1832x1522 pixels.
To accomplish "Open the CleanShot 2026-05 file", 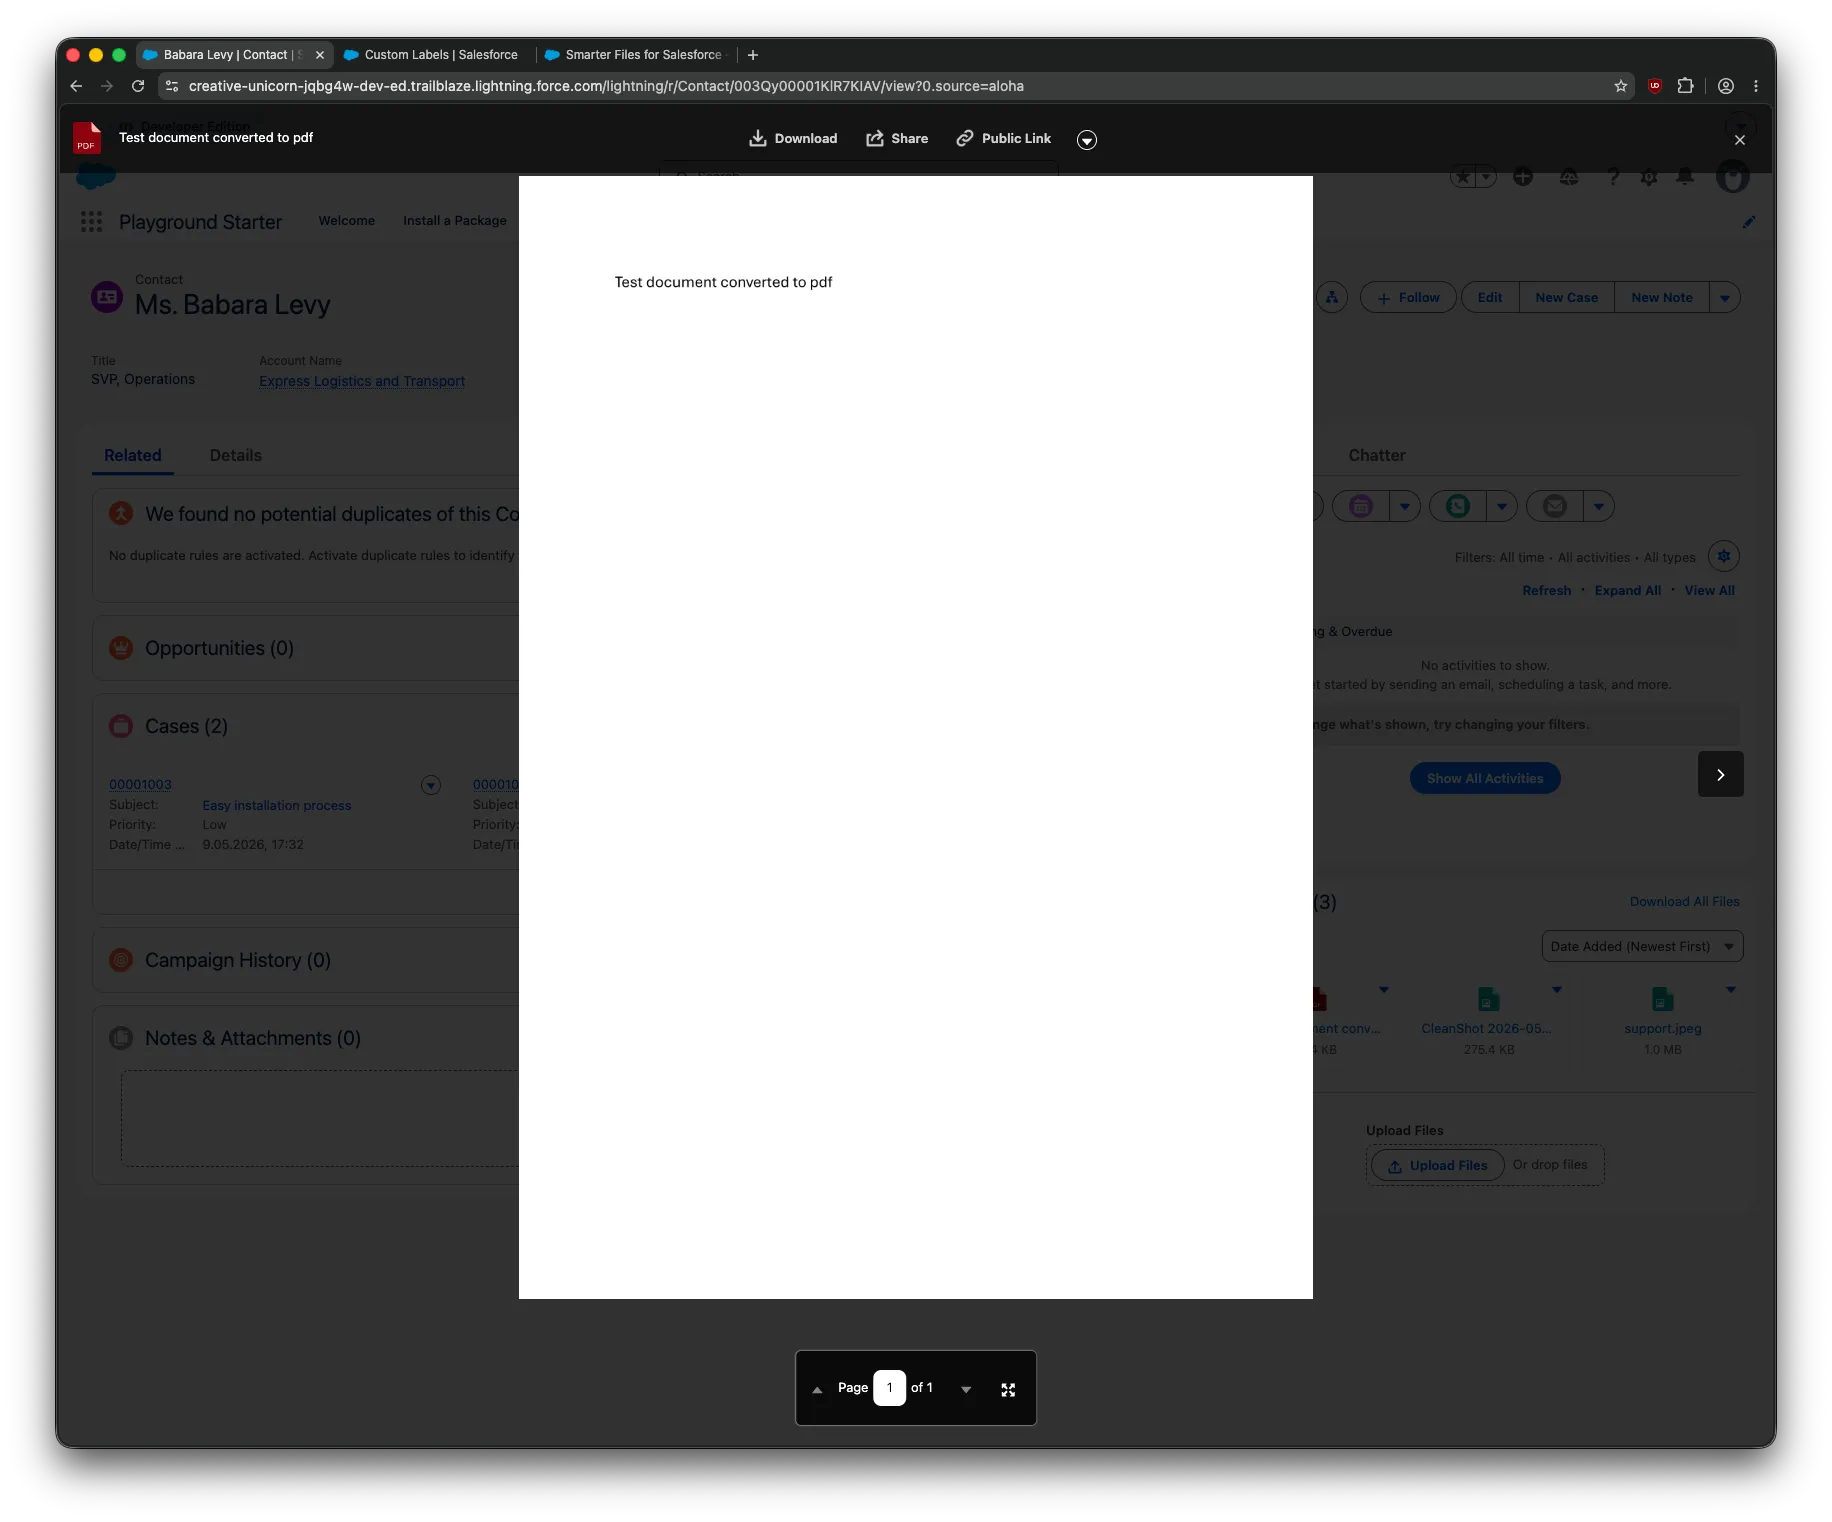I will click(x=1486, y=1029).
